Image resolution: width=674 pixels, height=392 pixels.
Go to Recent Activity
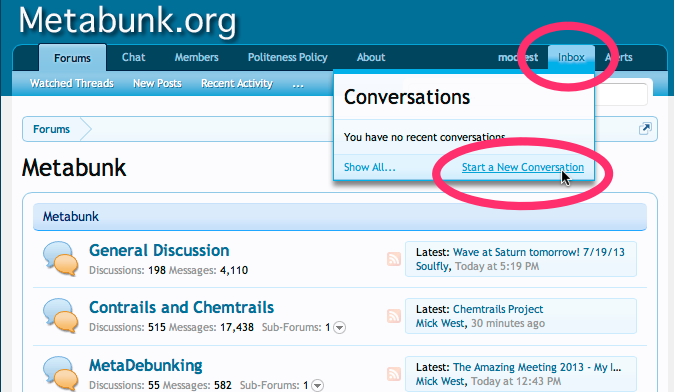point(237,83)
